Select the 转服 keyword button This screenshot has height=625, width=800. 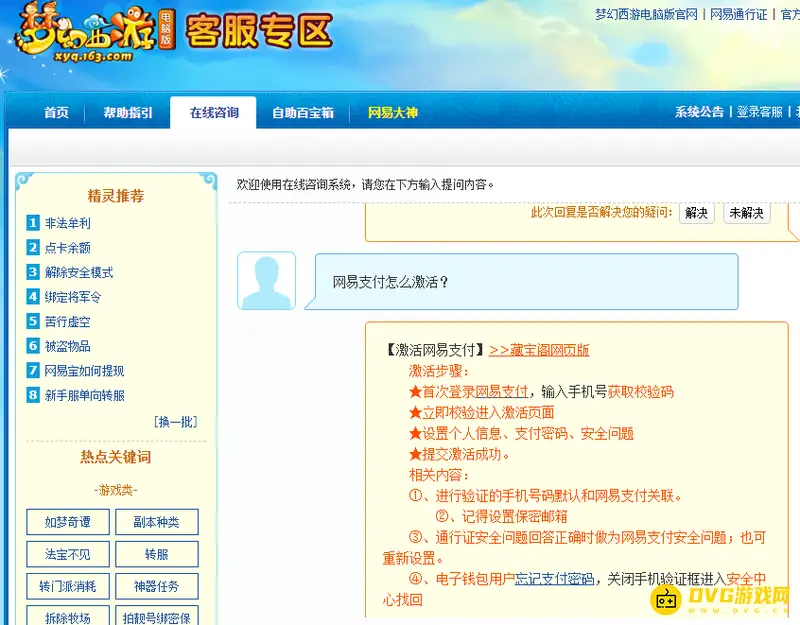[x=157, y=554]
